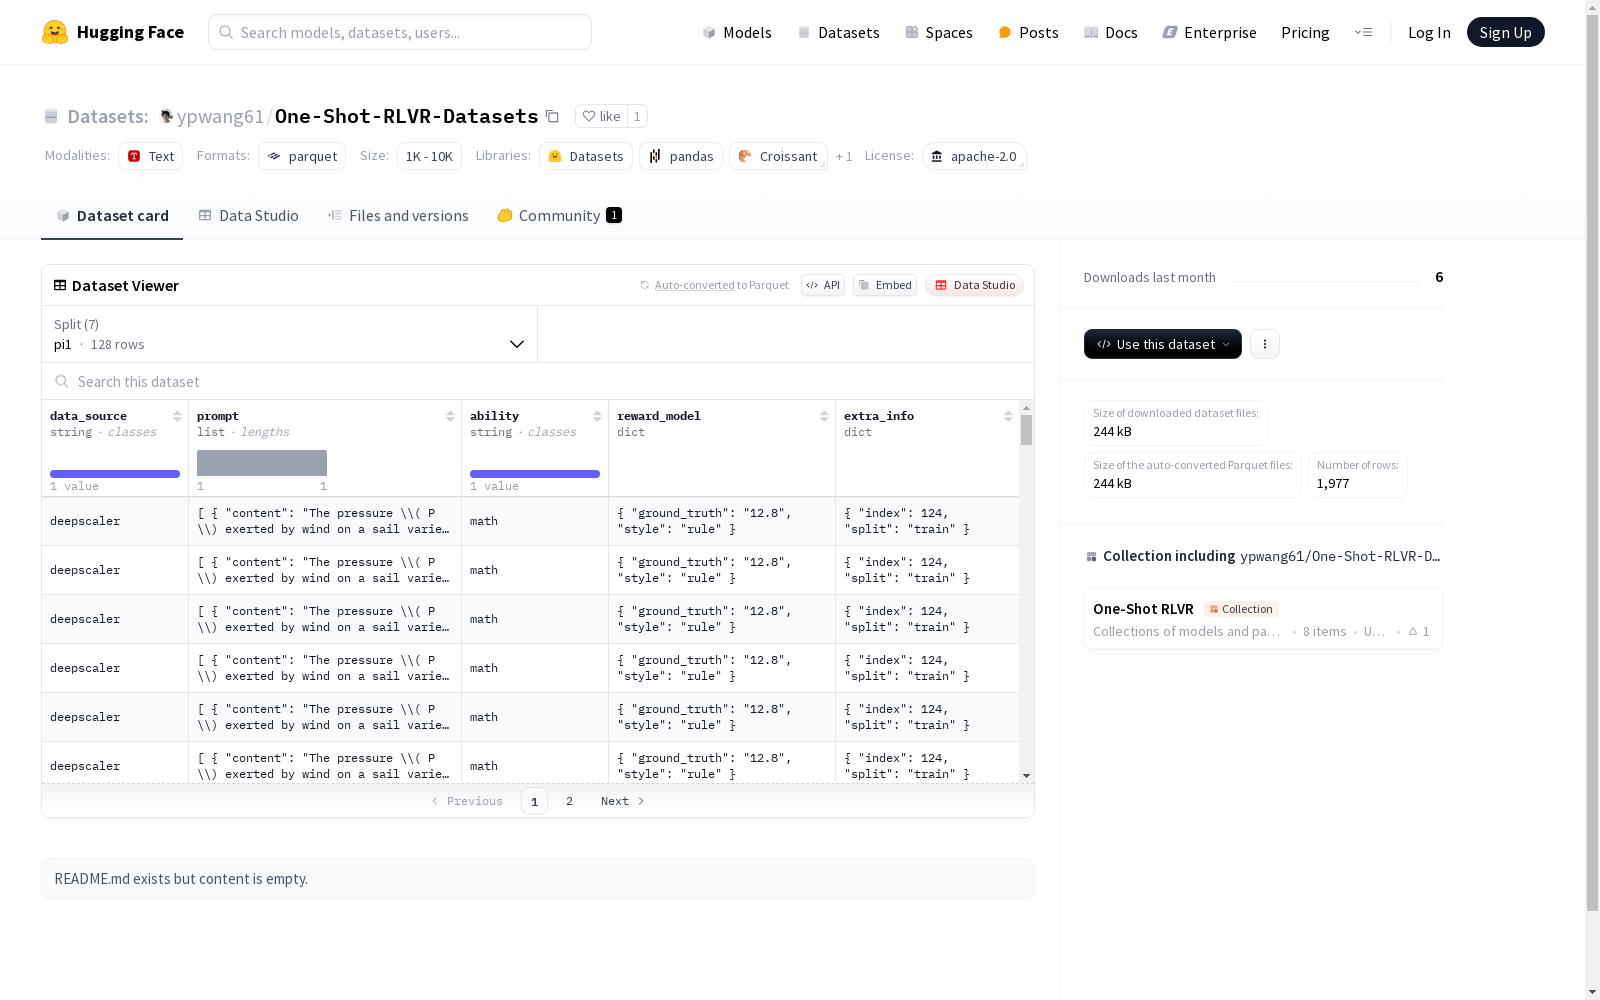Select page 1 in the pagination
The width and height of the screenshot is (1600, 1000).
(534, 801)
